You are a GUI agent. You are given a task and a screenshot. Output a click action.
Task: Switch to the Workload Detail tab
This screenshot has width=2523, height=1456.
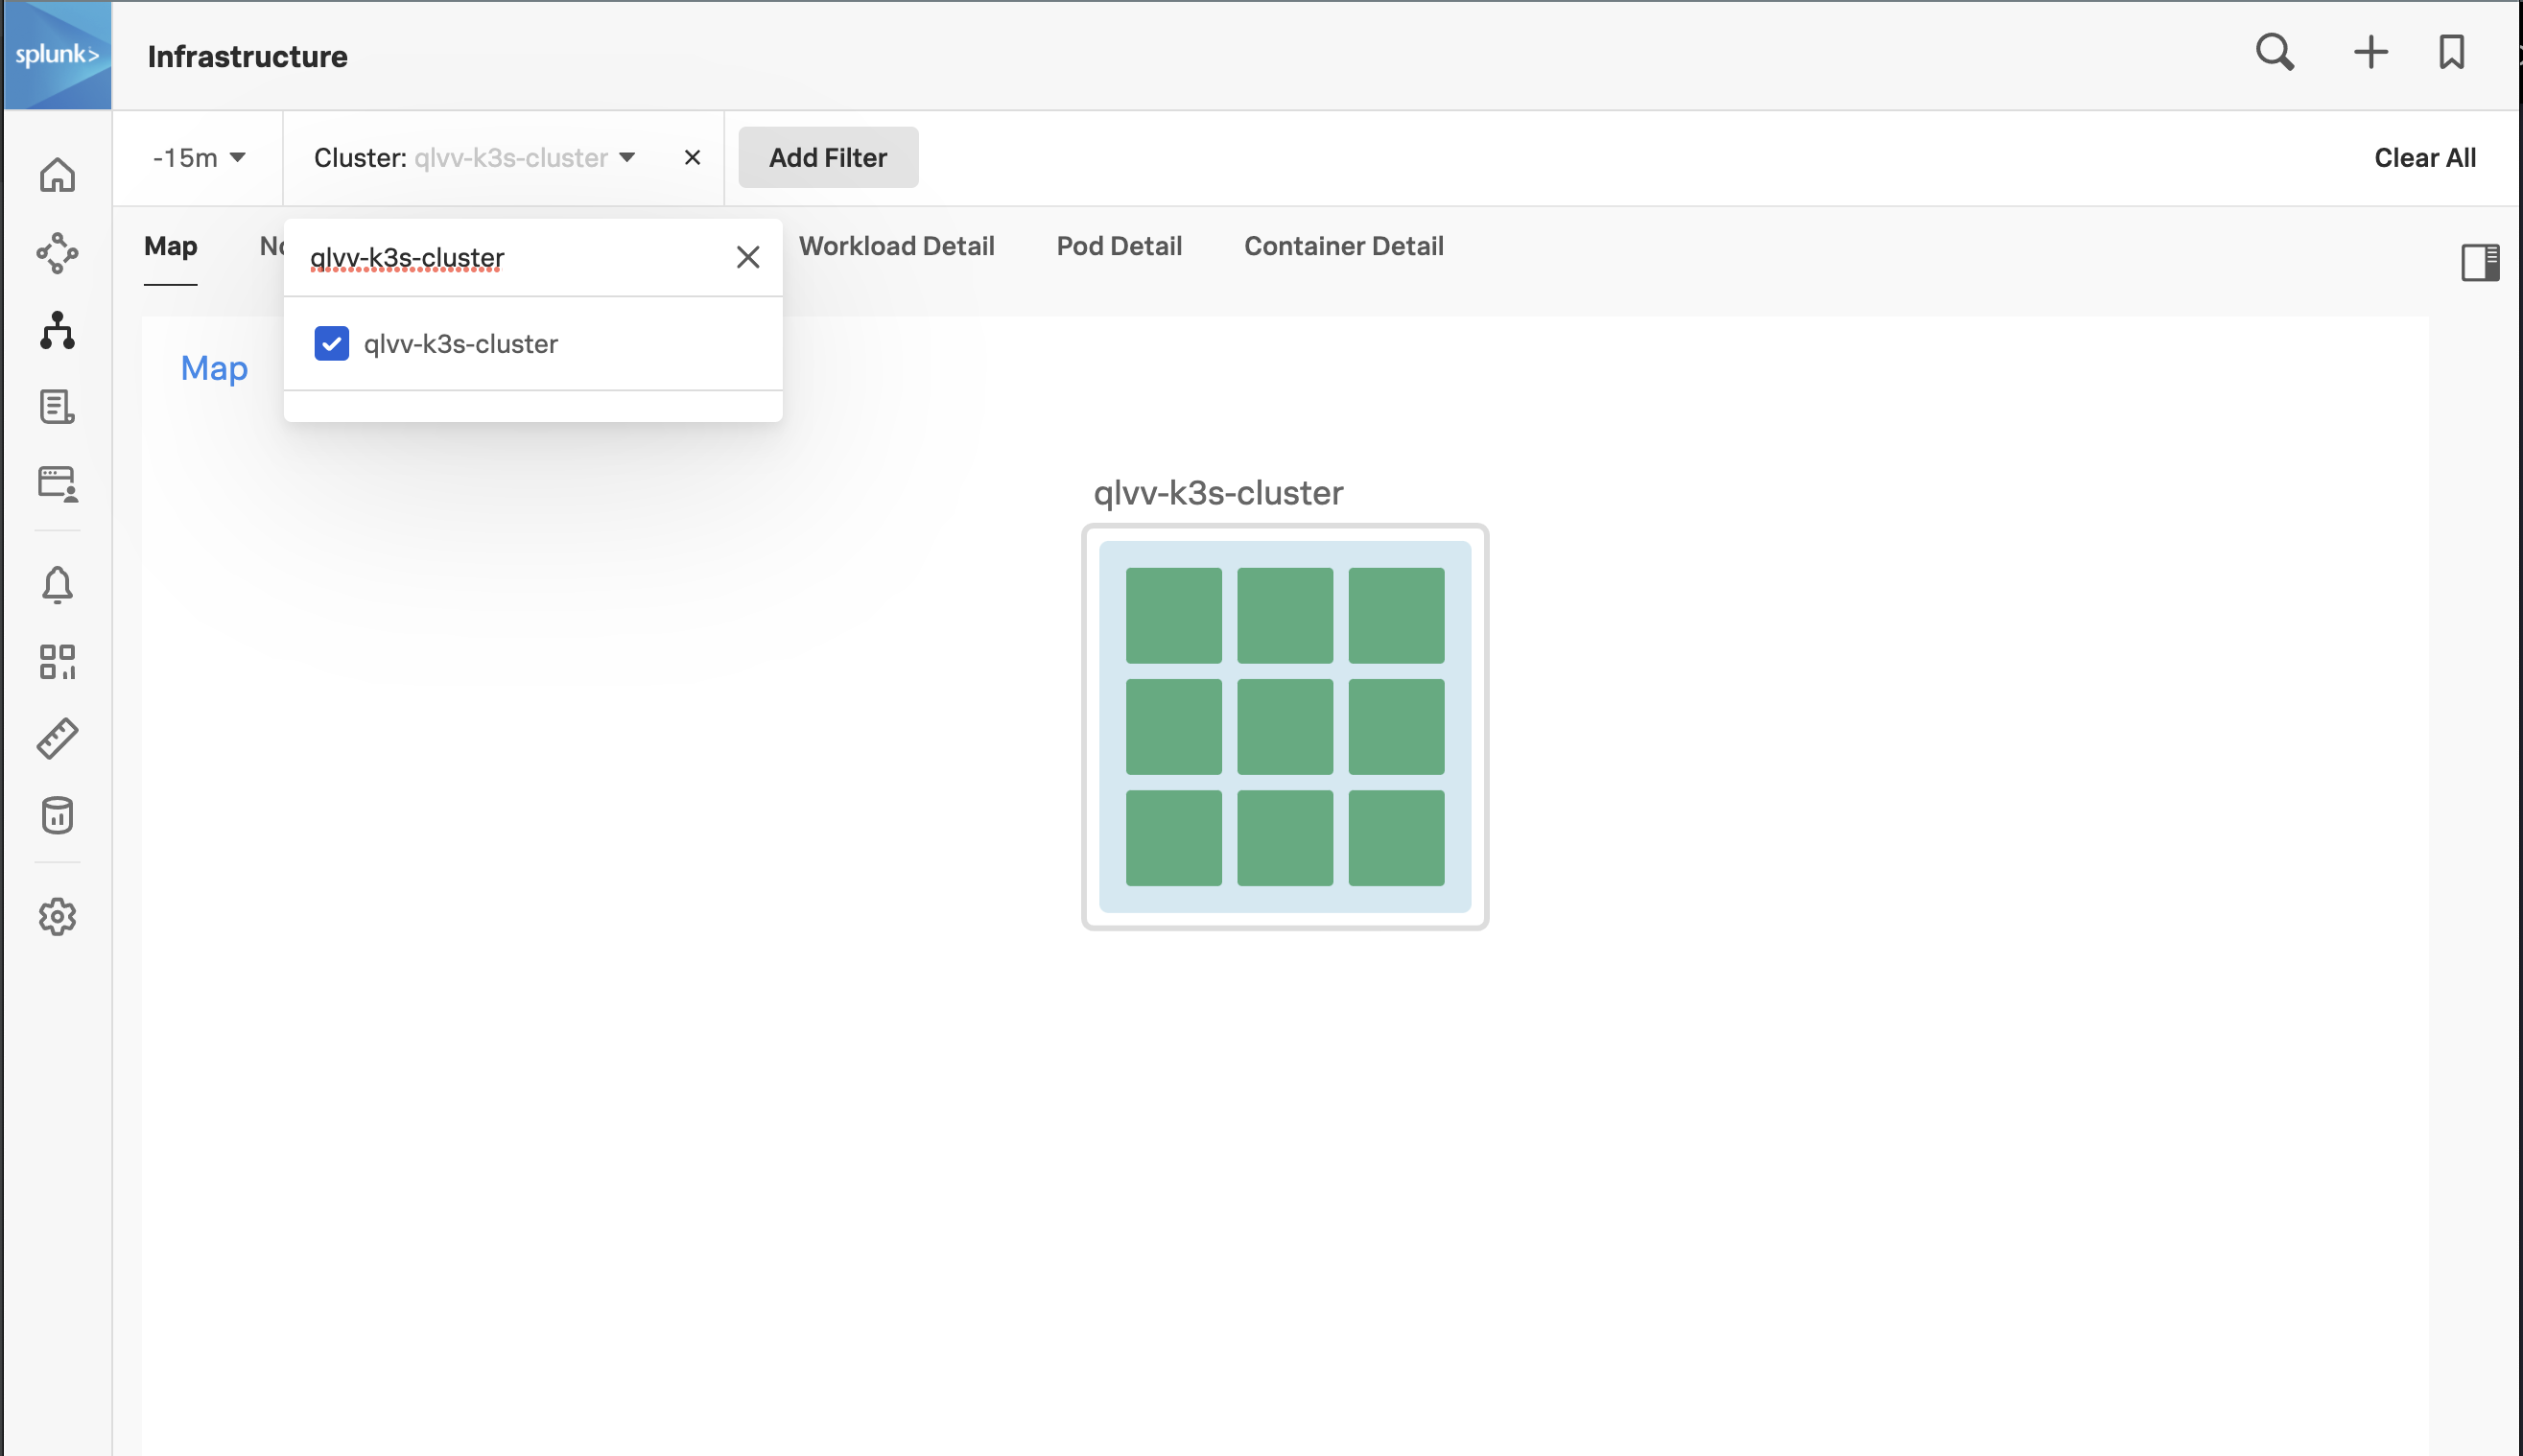click(x=896, y=246)
